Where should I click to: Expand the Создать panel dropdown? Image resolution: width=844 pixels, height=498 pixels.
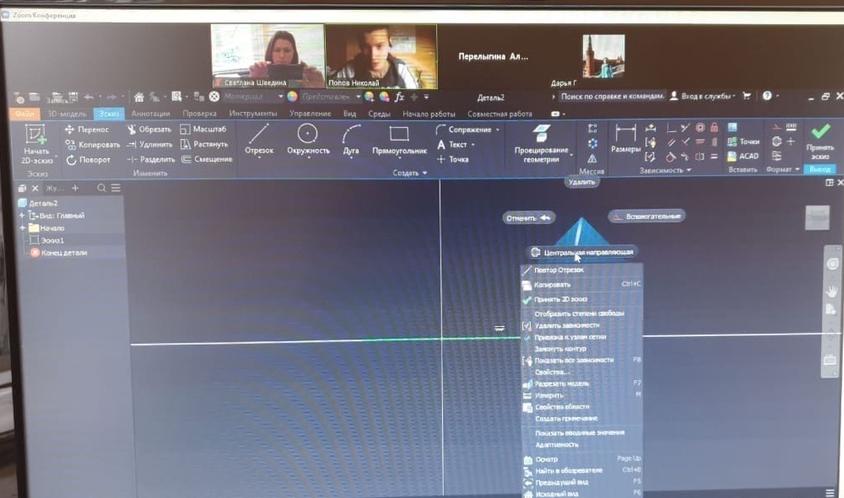410,173
